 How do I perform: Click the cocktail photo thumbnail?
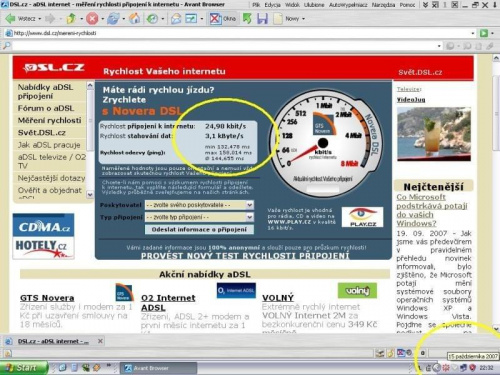434,134
